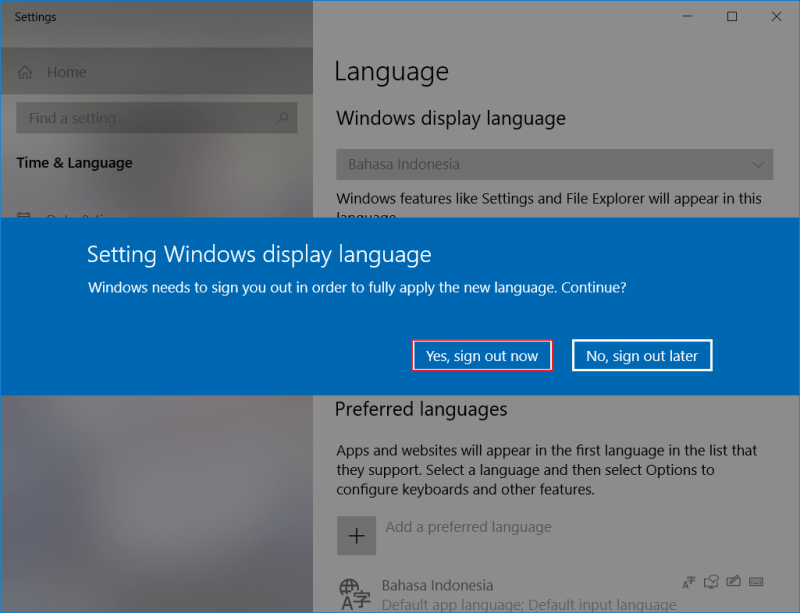Screen dimensions: 800x613
Task: Click the keyboard feature icon
Action: point(756,581)
